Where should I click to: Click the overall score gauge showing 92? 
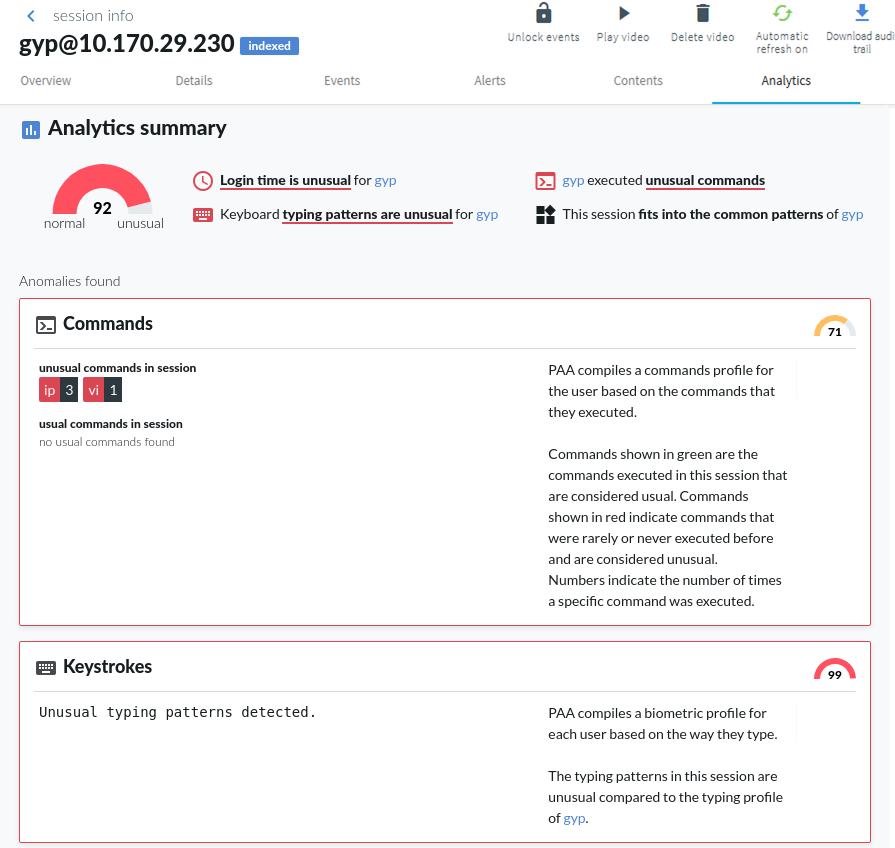102,196
